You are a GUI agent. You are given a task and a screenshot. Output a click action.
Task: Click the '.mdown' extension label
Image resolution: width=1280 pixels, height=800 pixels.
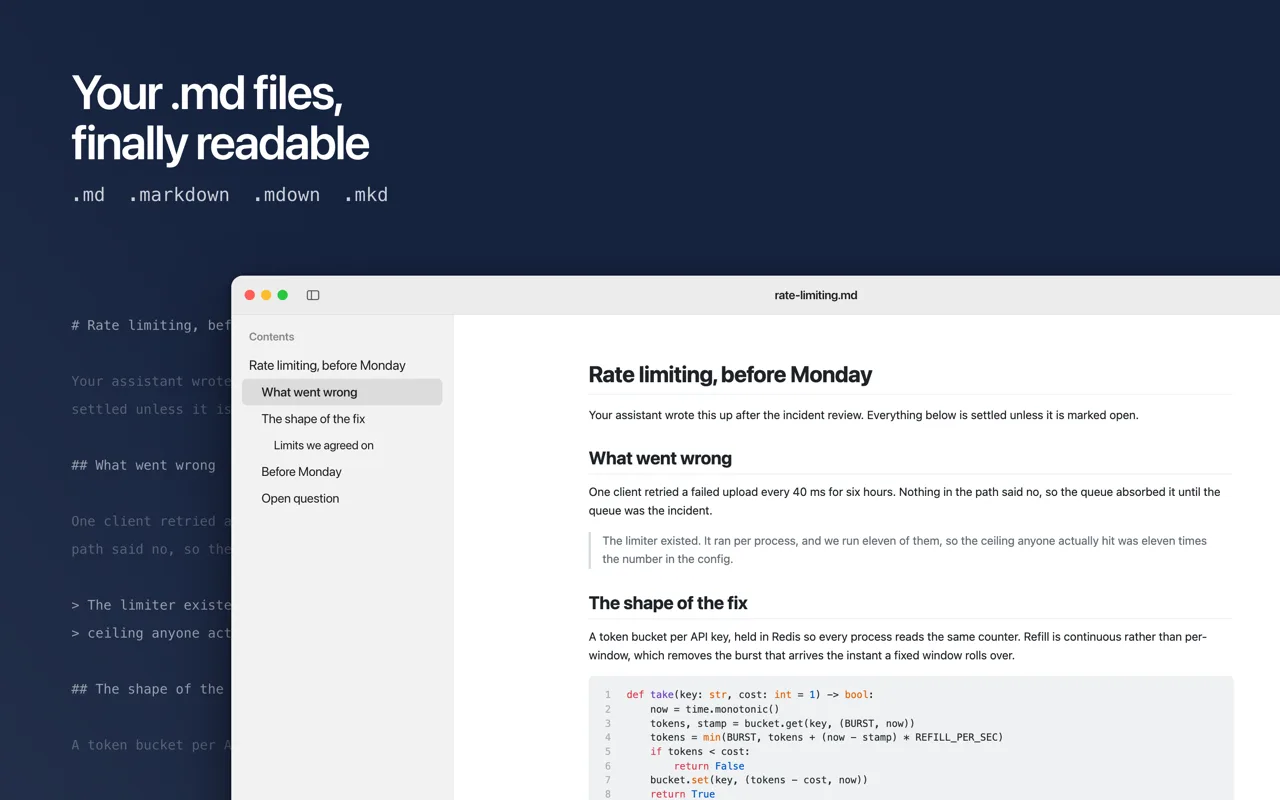click(286, 195)
